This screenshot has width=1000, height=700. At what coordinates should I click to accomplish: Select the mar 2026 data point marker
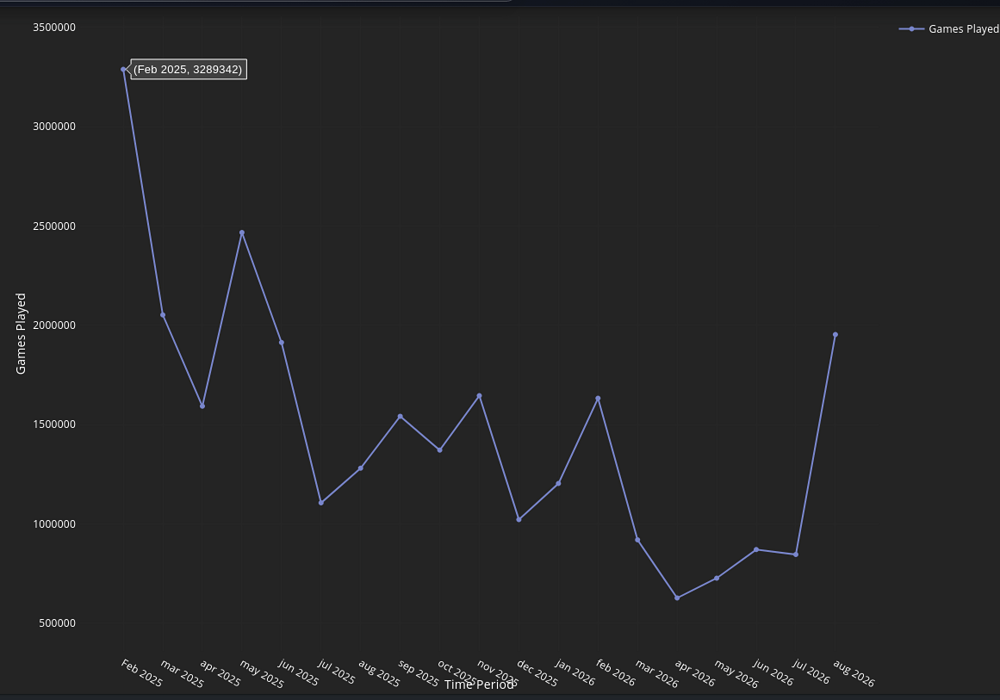pos(637,540)
